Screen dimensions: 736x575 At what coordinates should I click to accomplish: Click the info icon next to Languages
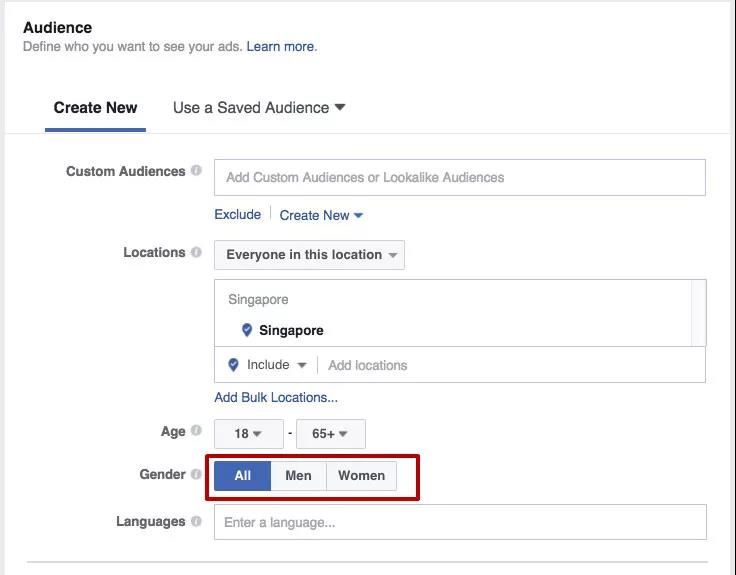(x=196, y=521)
